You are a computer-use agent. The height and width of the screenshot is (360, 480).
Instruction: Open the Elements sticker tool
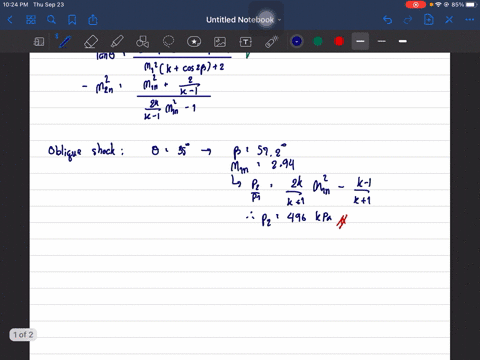[194, 42]
